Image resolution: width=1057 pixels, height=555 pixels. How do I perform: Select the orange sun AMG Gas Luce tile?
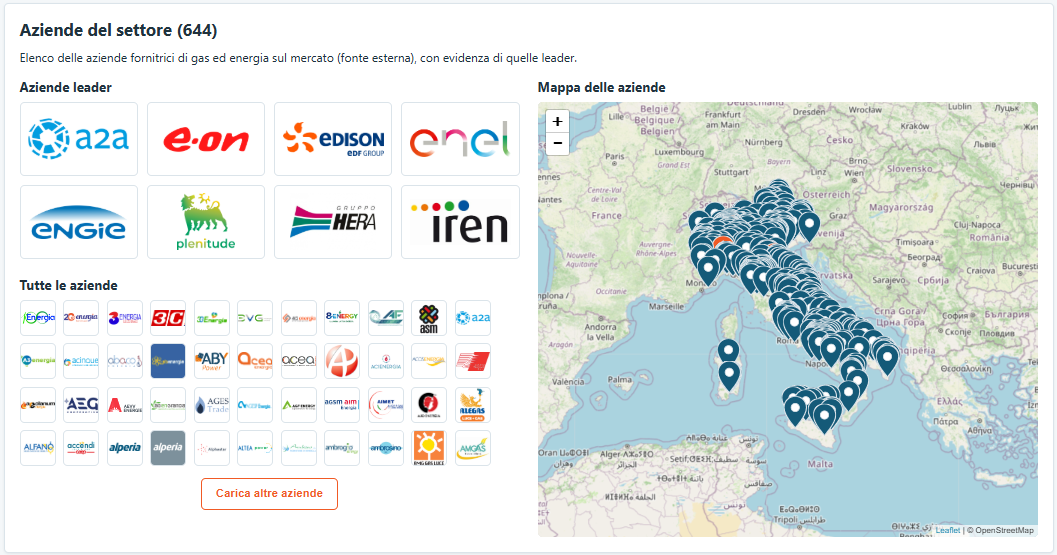point(429,448)
